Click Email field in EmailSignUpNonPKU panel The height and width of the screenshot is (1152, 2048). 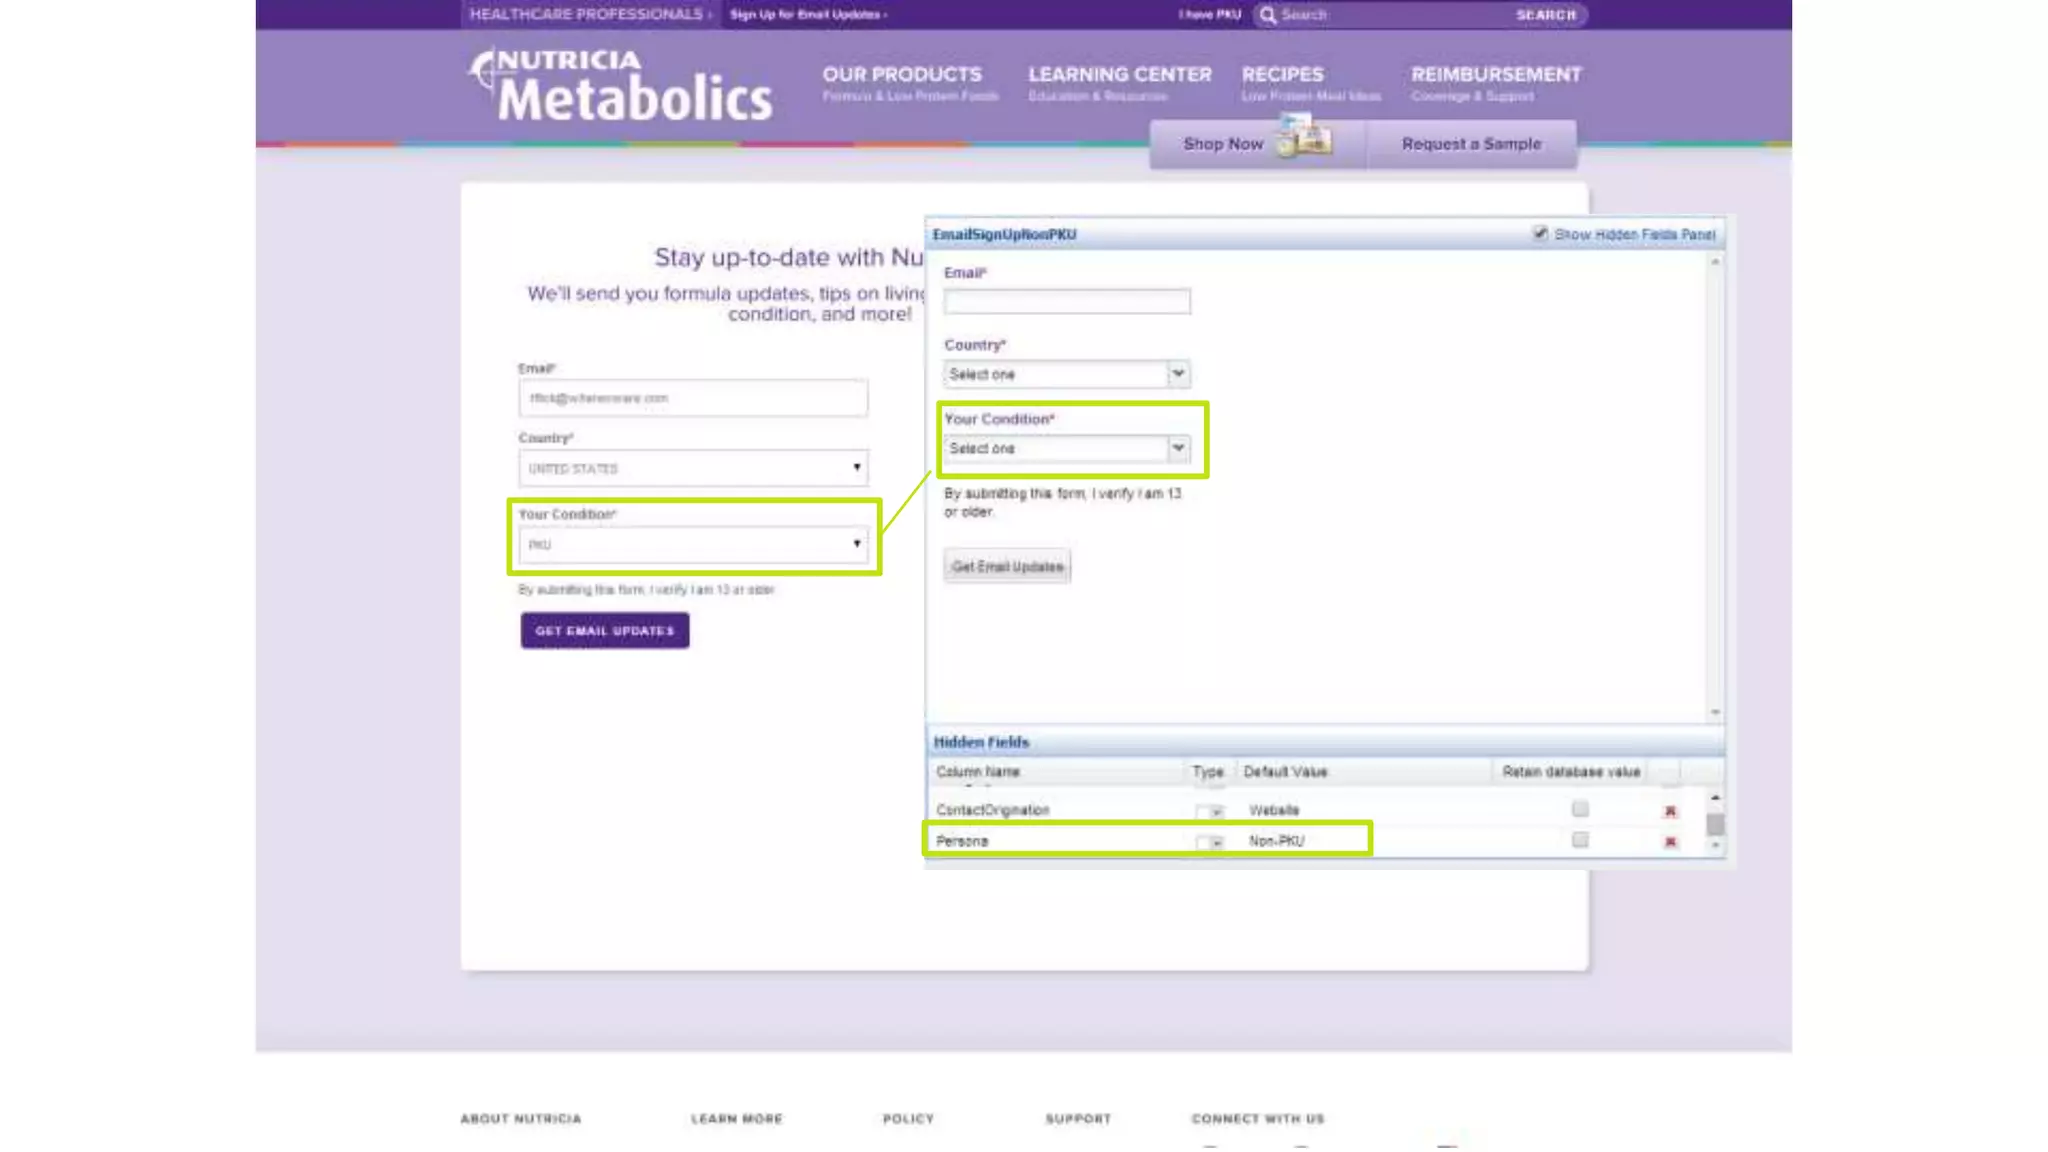coord(1066,301)
